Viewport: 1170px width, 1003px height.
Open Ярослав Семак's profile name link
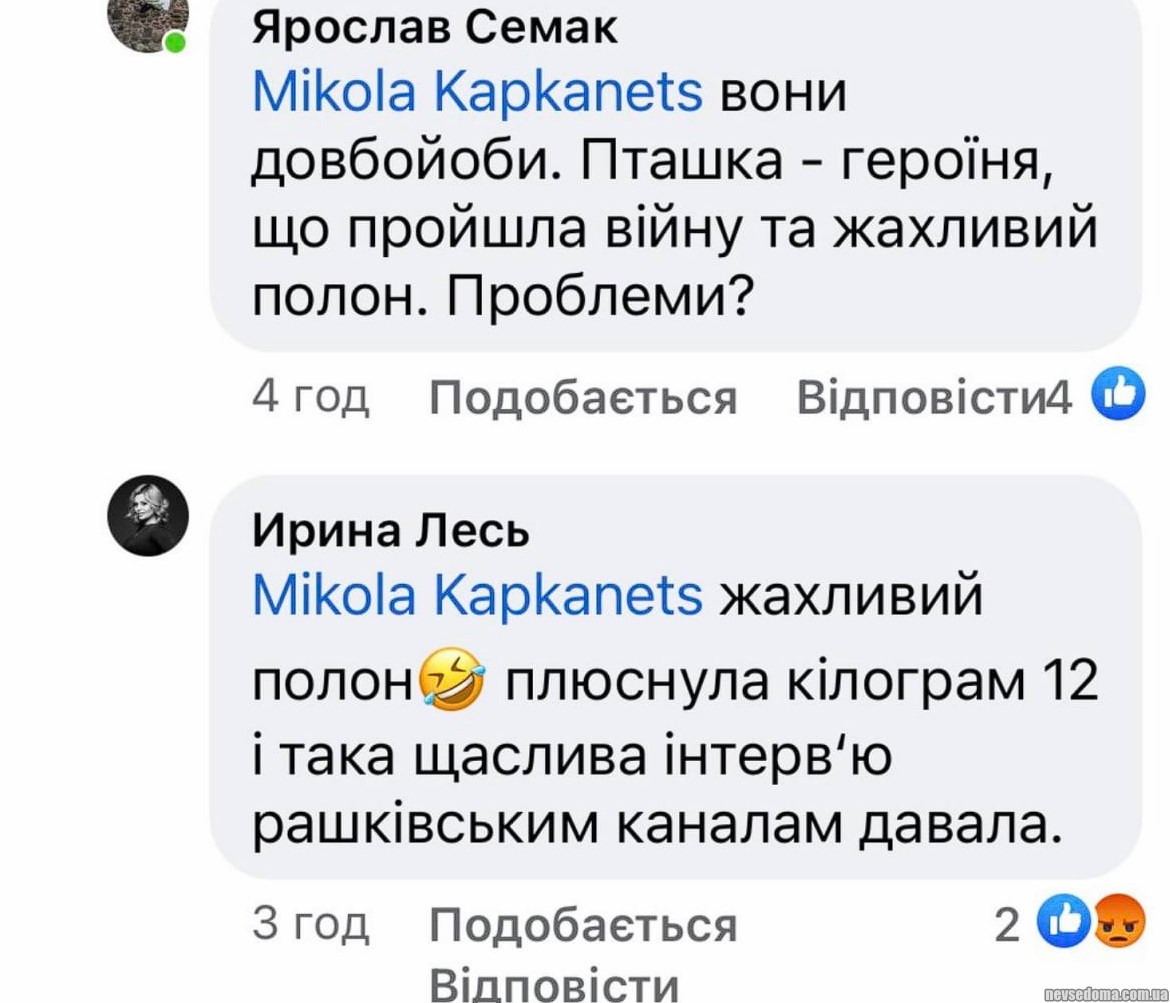434,29
